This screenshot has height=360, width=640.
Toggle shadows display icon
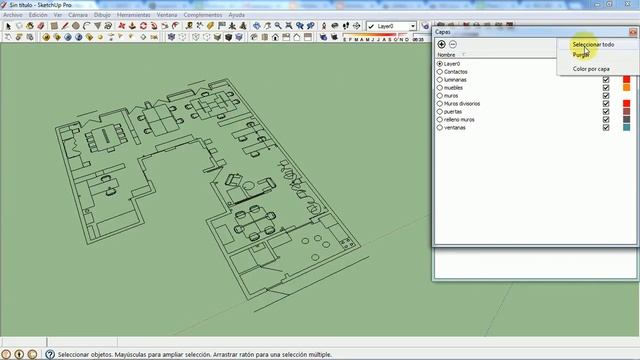pyautogui.click(x=334, y=37)
